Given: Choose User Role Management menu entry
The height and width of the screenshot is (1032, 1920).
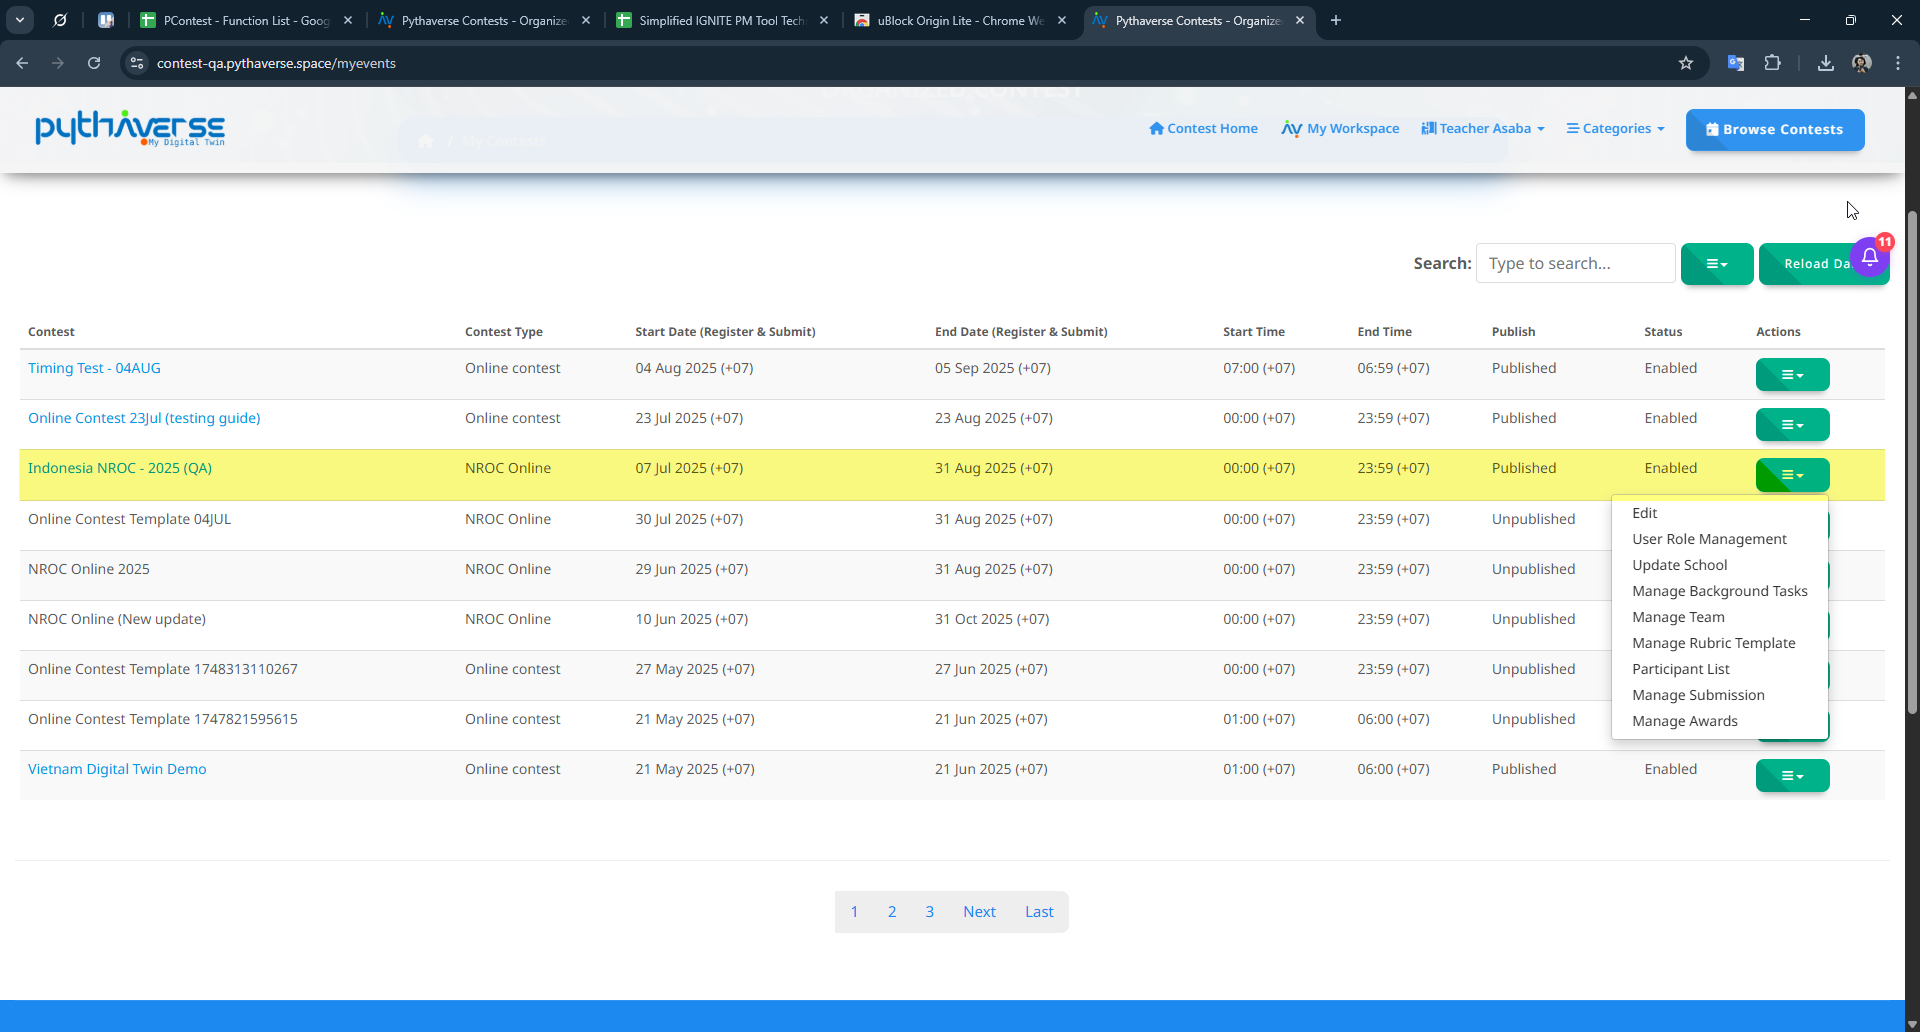Looking at the screenshot, I should [x=1709, y=539].
